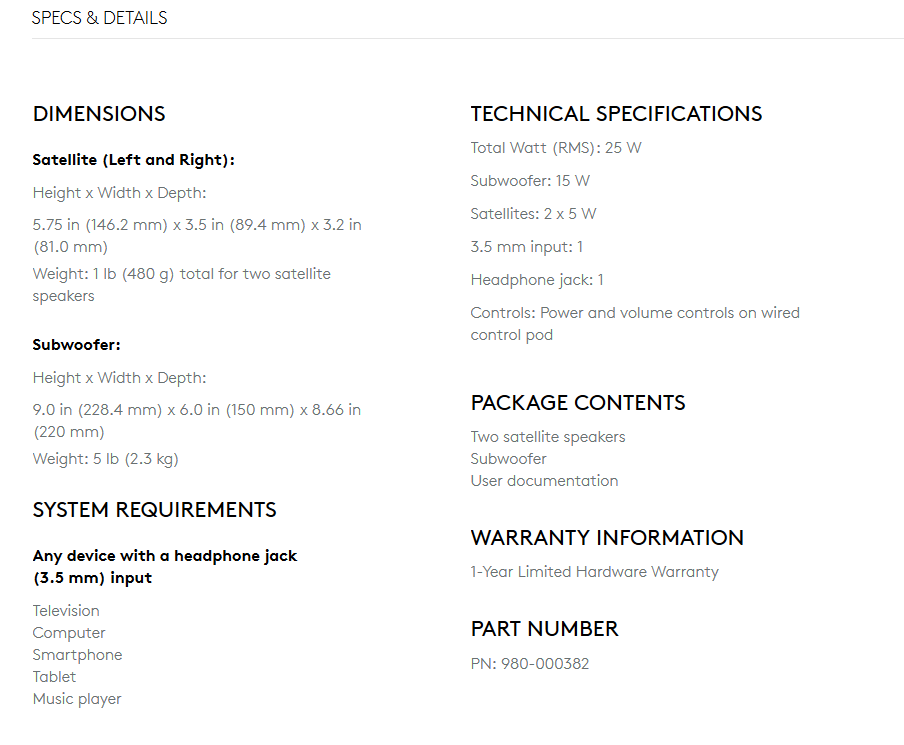
Task: Click the Two satellite speakers item
Action: pyautogui.click(x=548, y=437)
